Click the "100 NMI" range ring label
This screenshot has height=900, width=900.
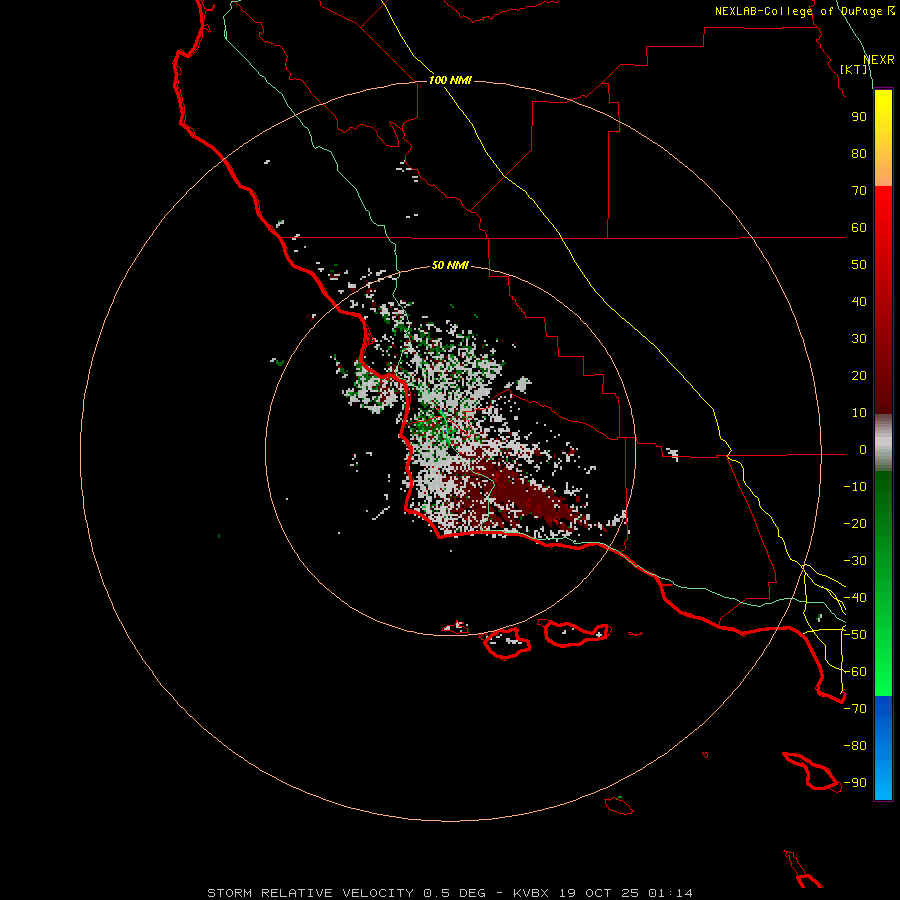(x=450, y=80)
